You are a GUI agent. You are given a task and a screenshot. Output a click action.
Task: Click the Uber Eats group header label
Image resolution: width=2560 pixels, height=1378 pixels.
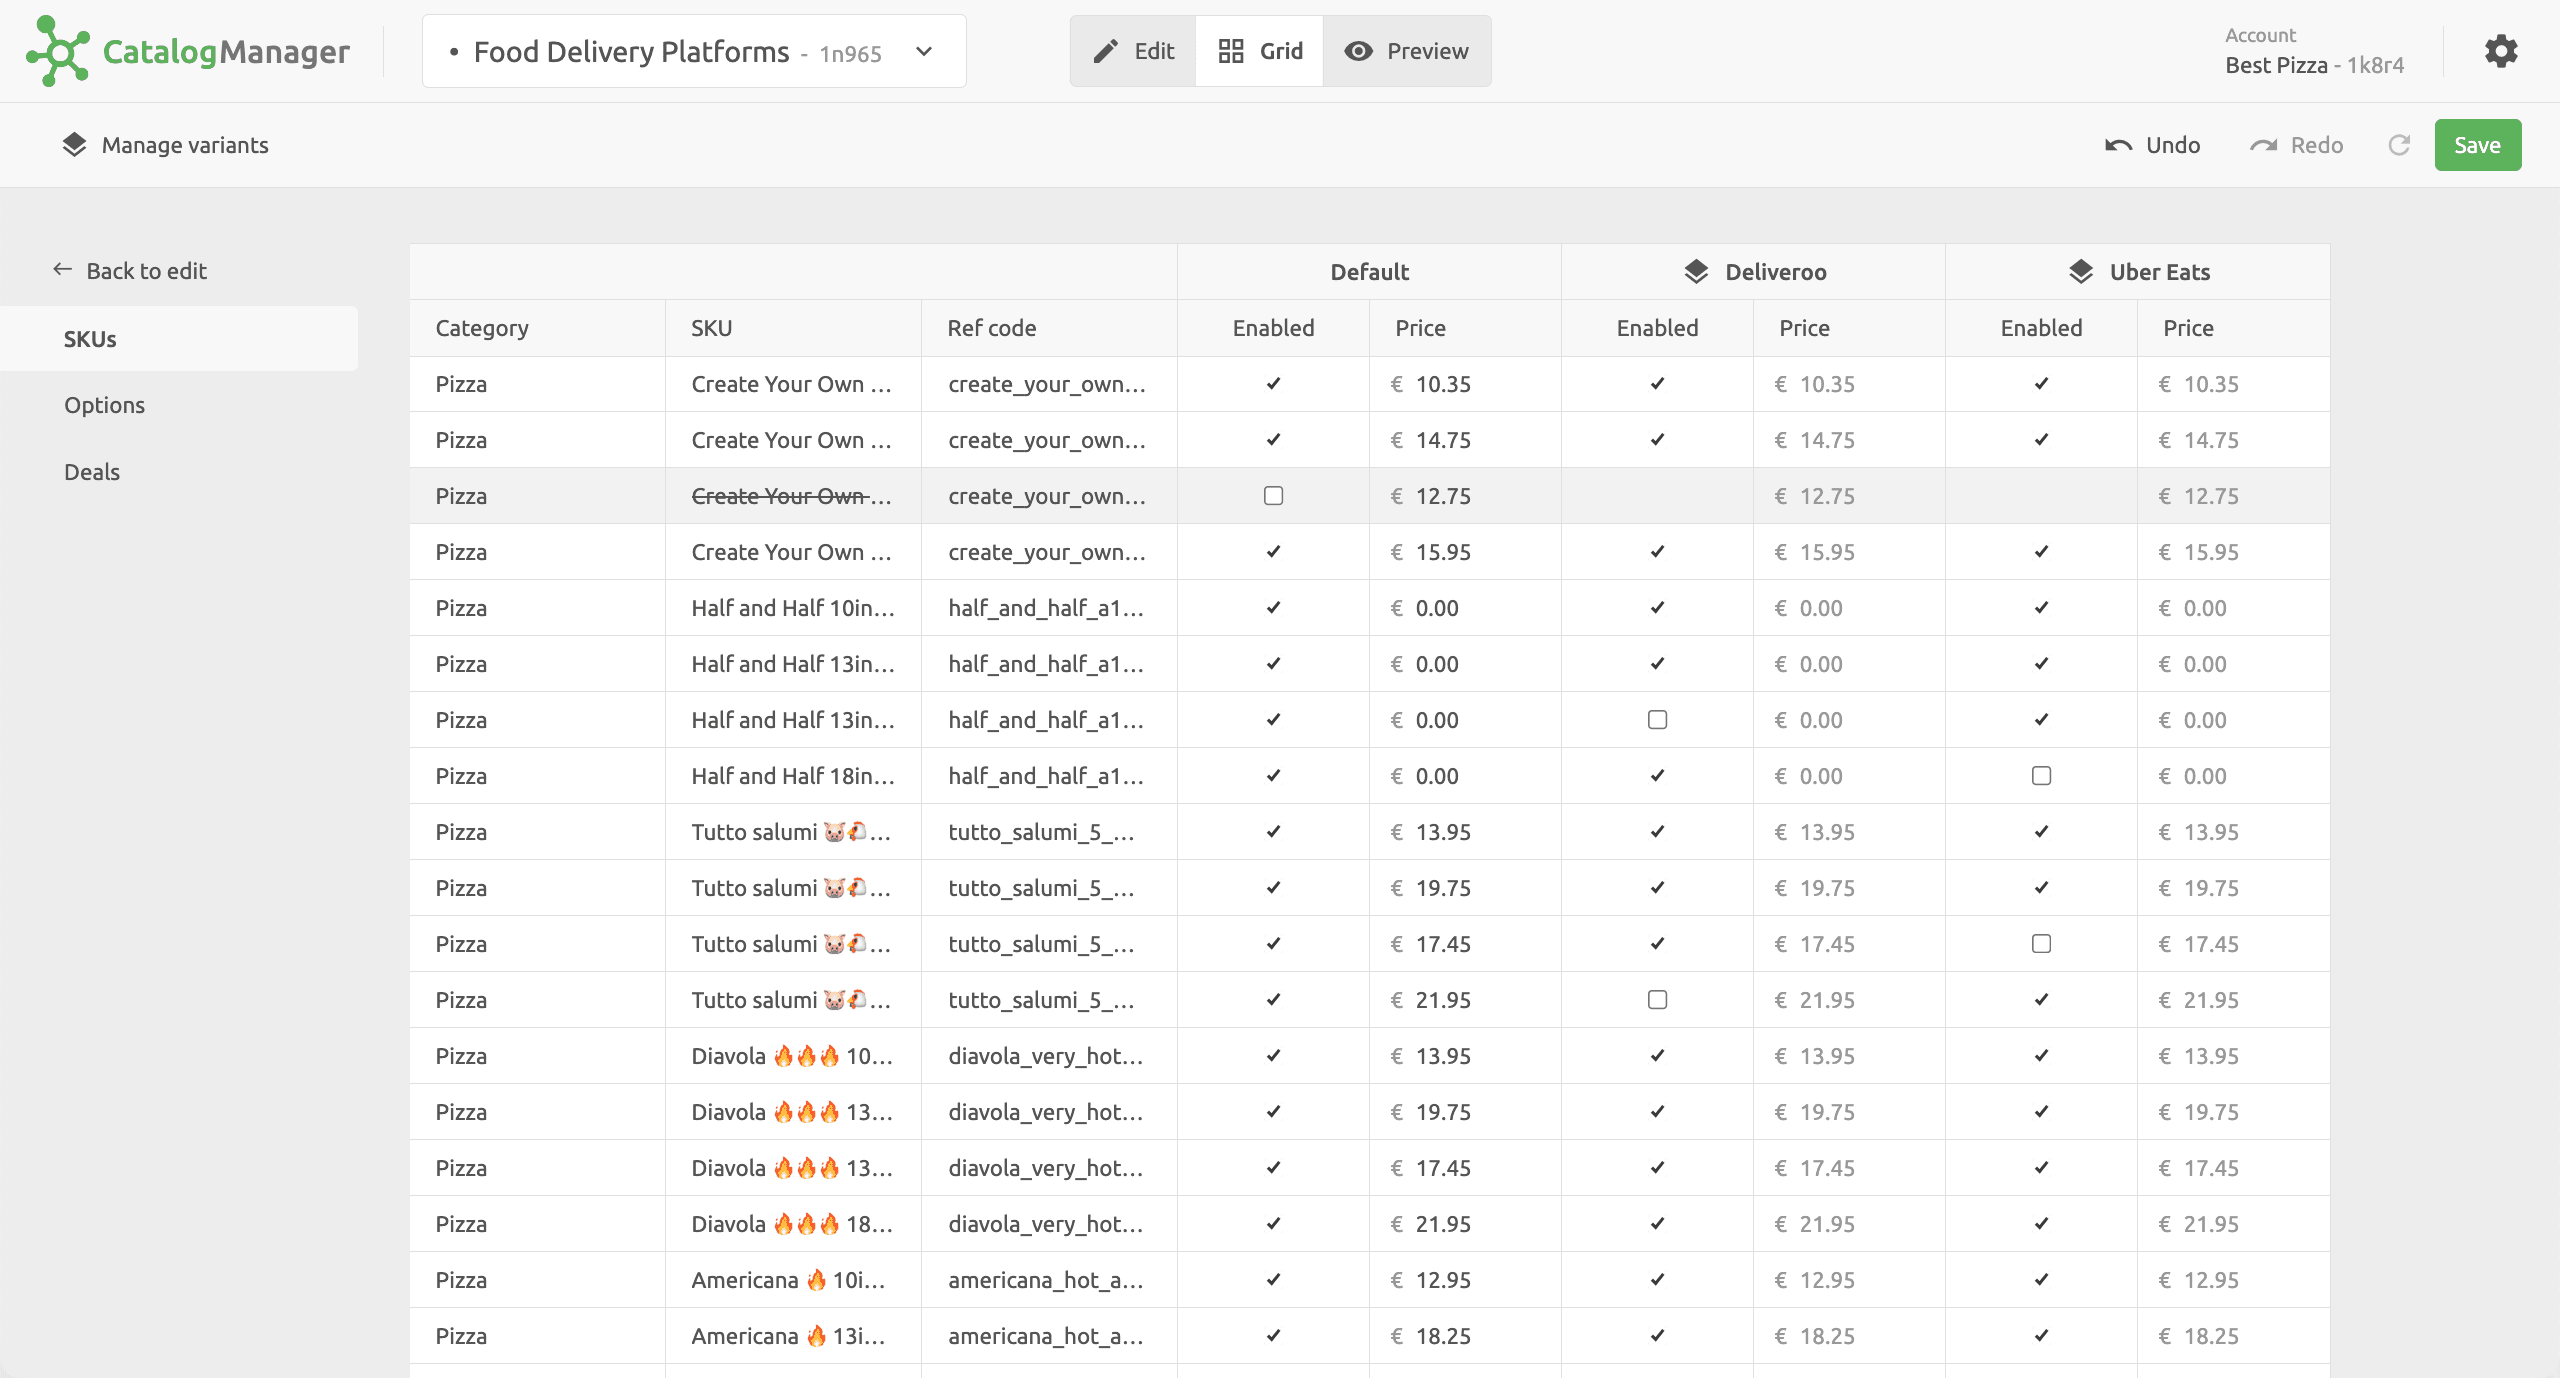click(x=2159, y=272)
